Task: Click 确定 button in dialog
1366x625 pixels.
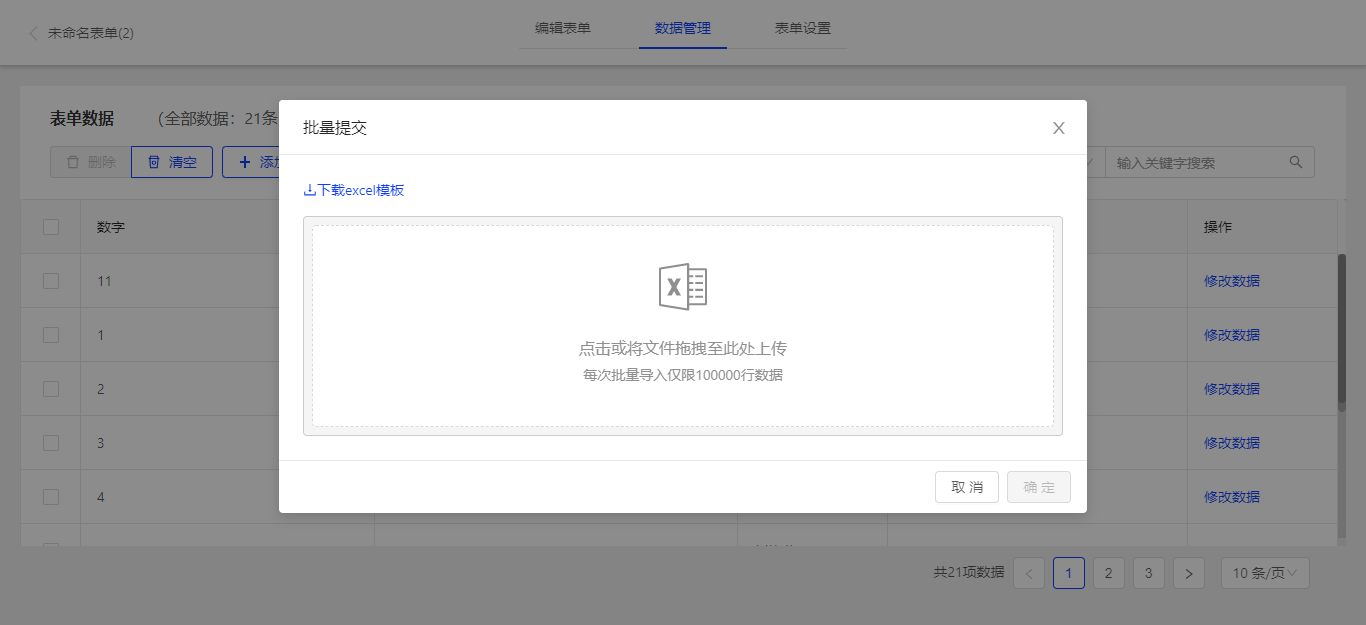Action: point(1039,487)
